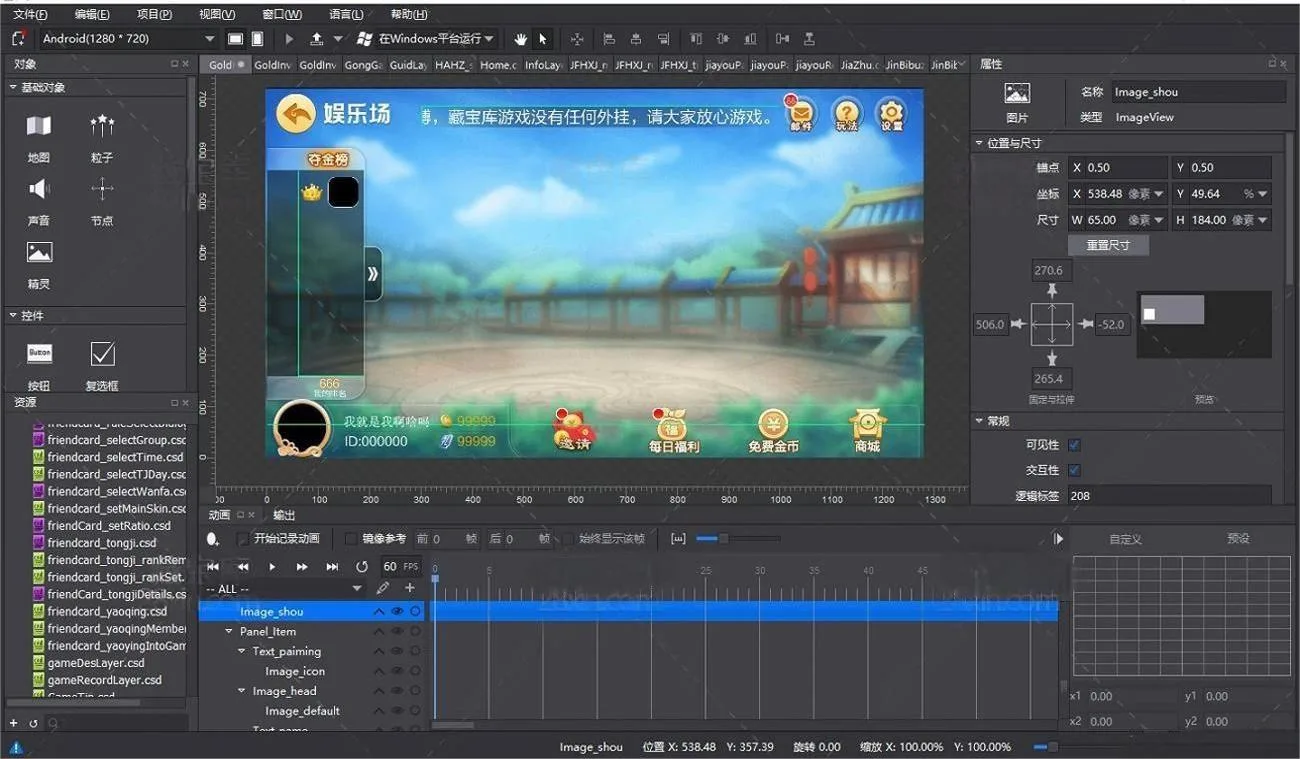Click the plus icon to add animation
Viewport: 1300px width, 759px height.
(x=409, y=588)
